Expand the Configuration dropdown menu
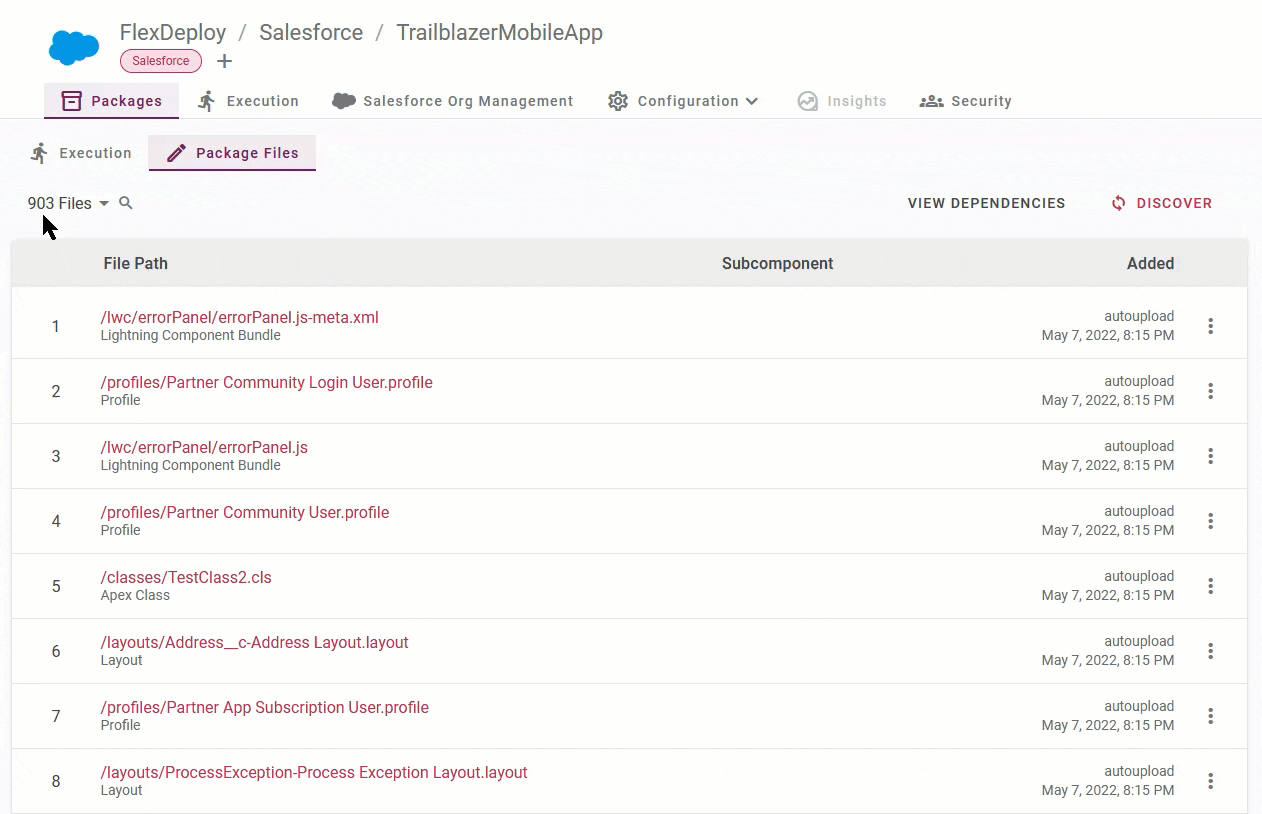Image resolution: width=1262 pixels, height=814 pixels. tap(684, 101)
